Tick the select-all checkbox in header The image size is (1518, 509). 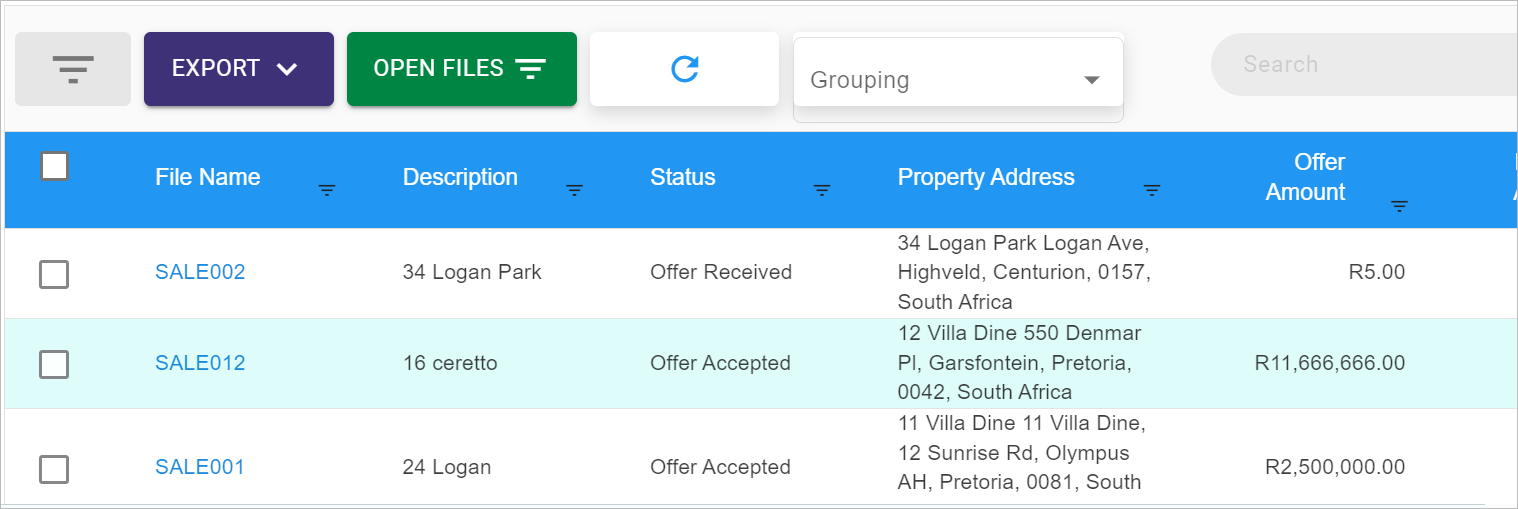tap(55, 166)
